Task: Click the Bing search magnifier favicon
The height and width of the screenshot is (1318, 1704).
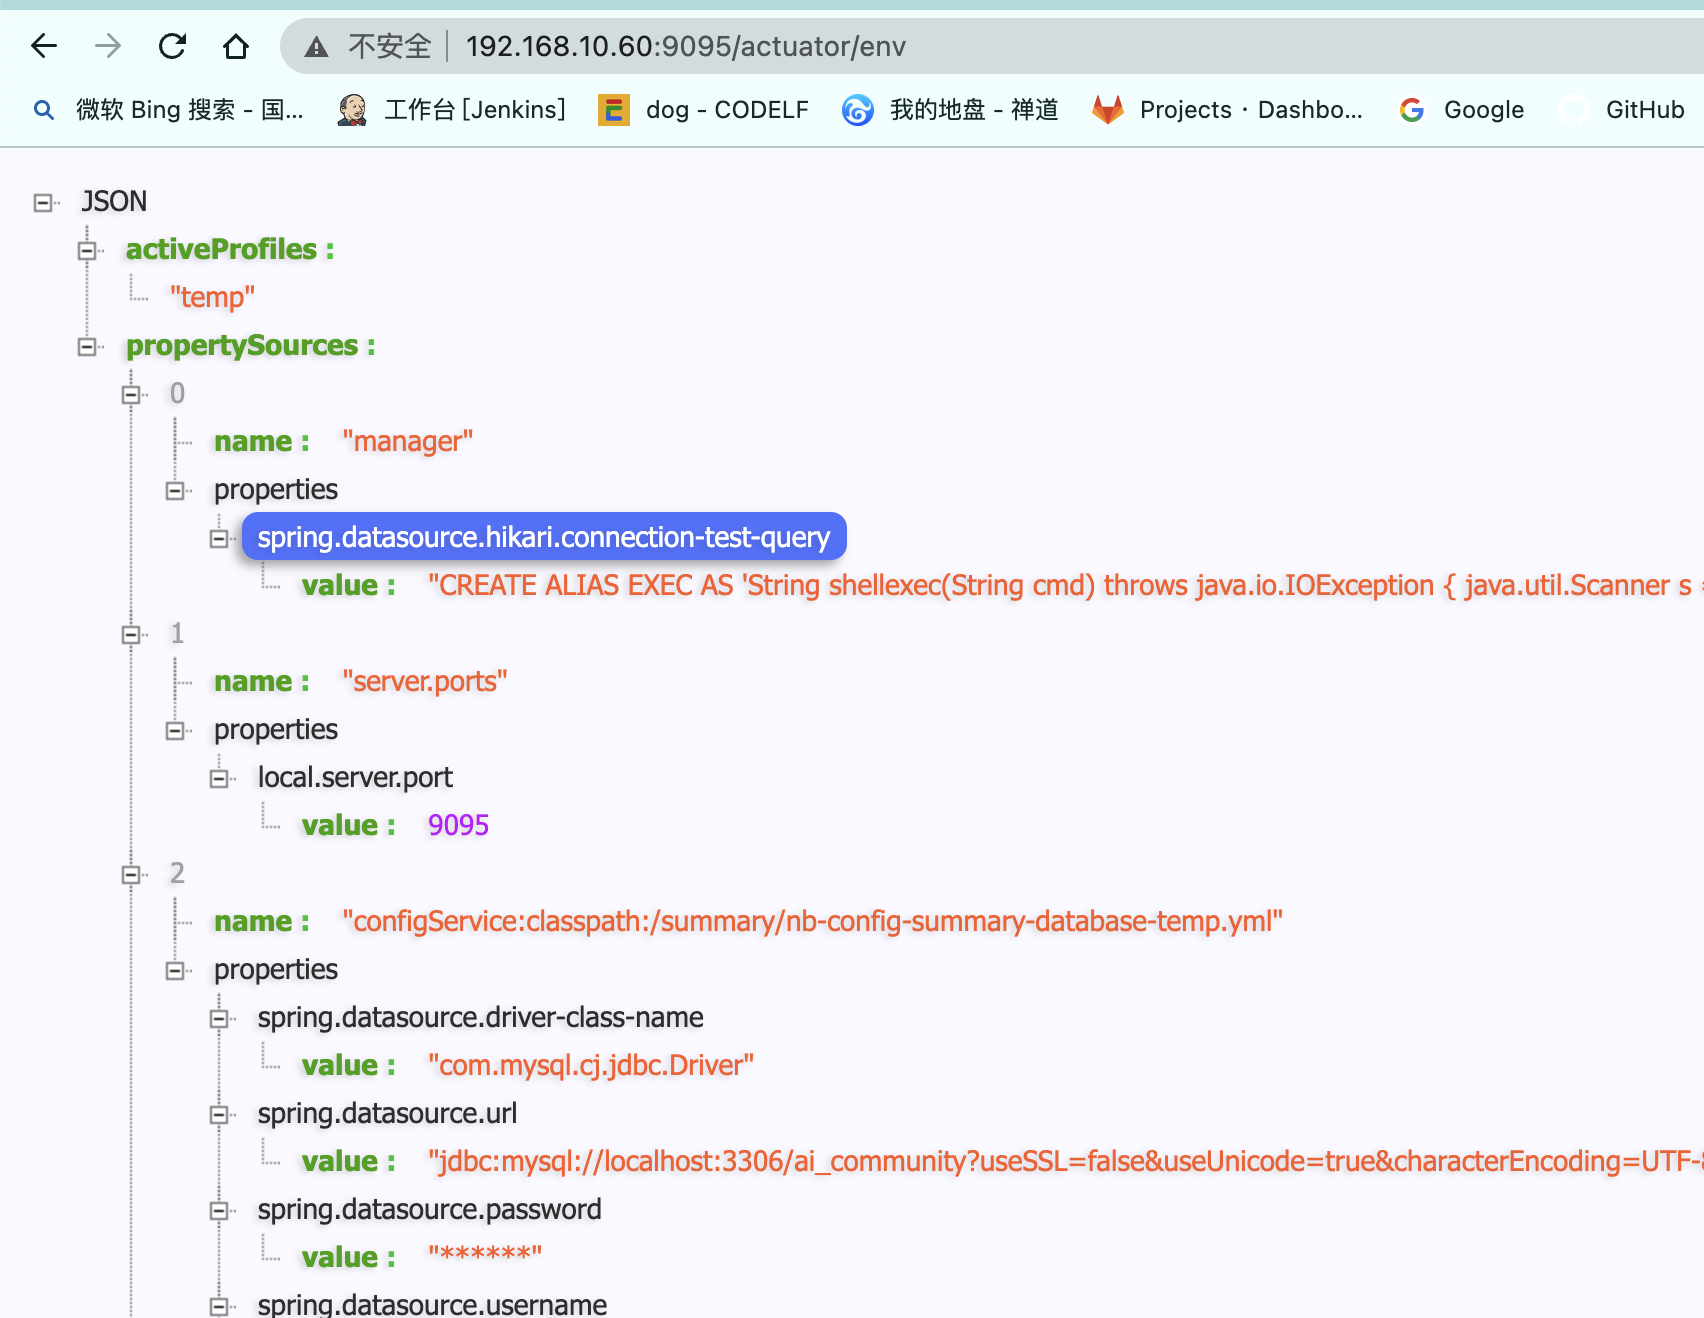Action: point(44,110)
